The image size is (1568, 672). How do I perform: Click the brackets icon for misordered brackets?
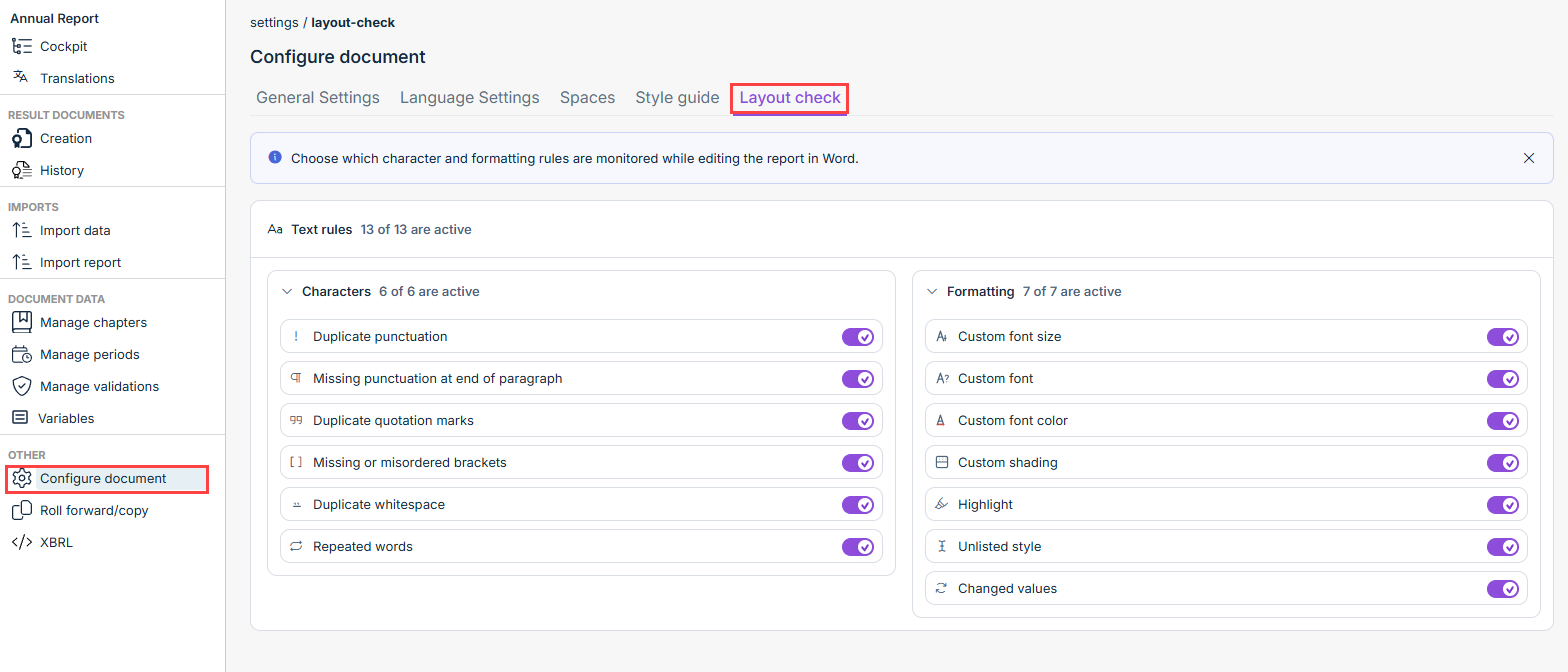pos(296,462)
